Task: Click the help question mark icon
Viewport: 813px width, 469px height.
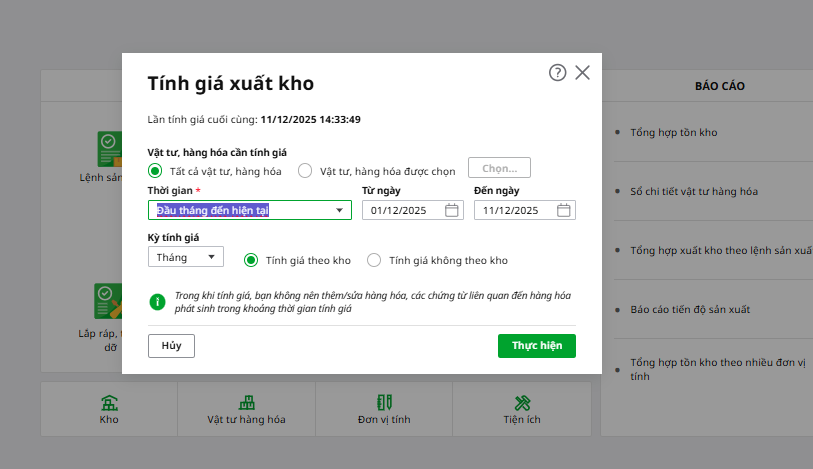Action: [x=558, y=73]
